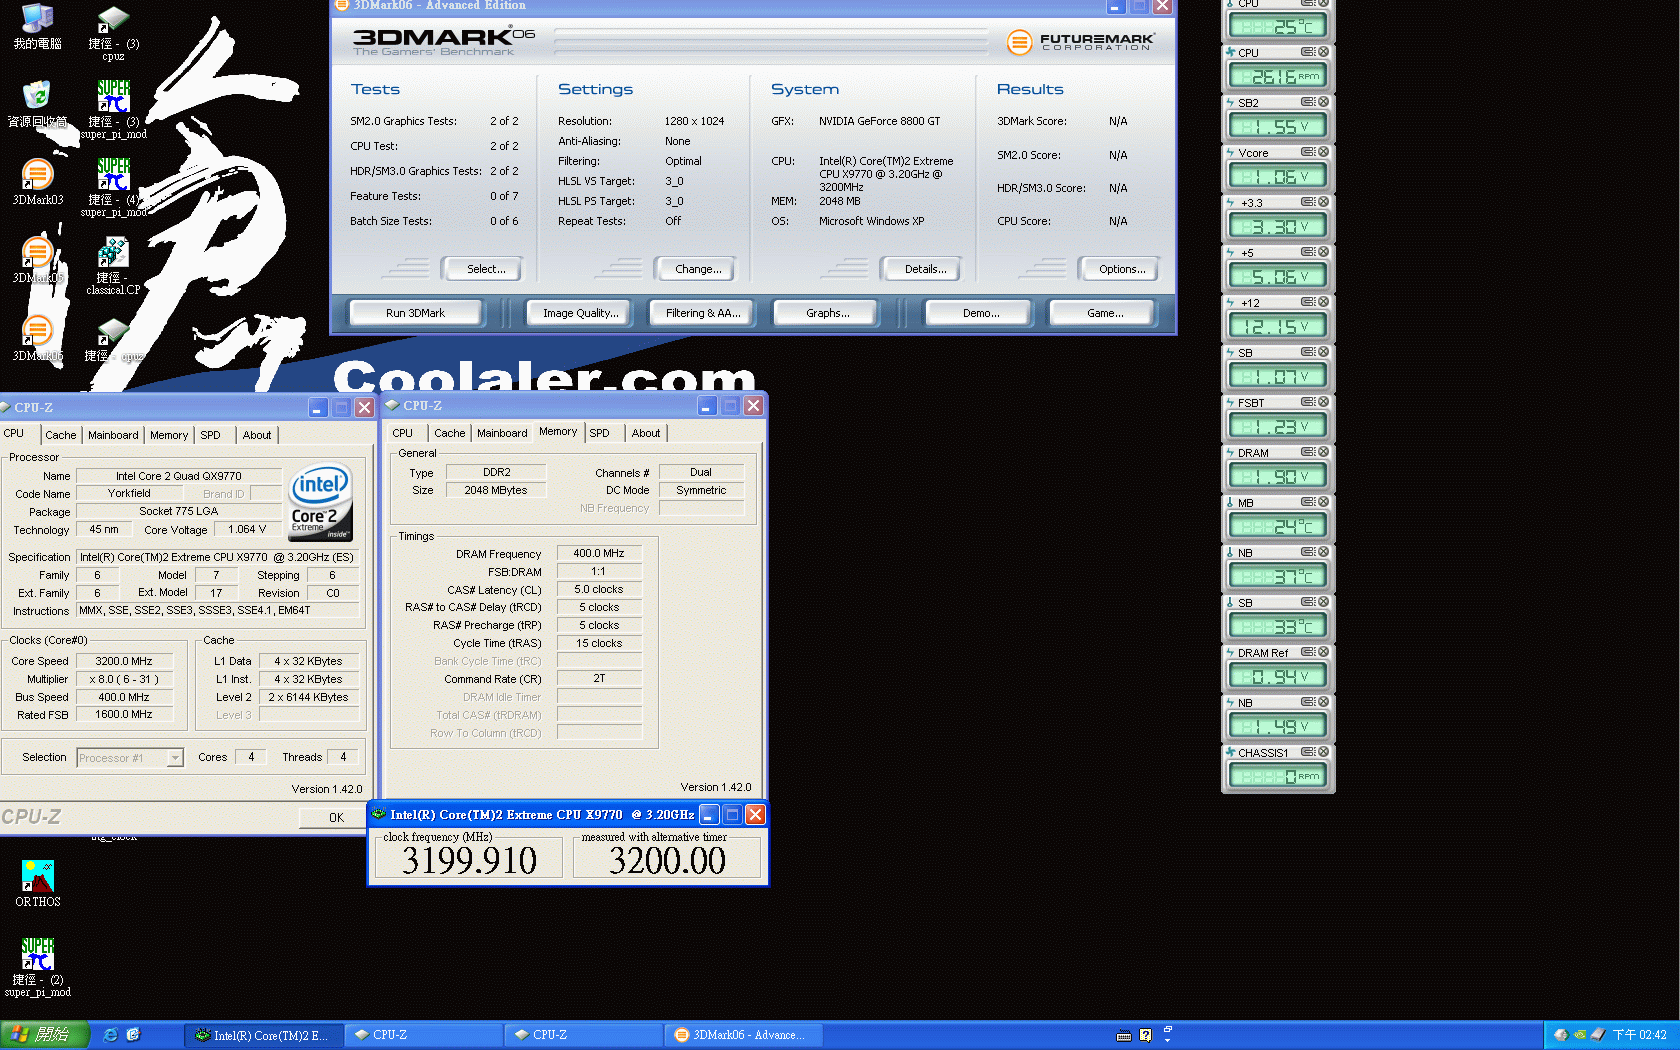Click Change... under Settings

(x=698, y=269)
